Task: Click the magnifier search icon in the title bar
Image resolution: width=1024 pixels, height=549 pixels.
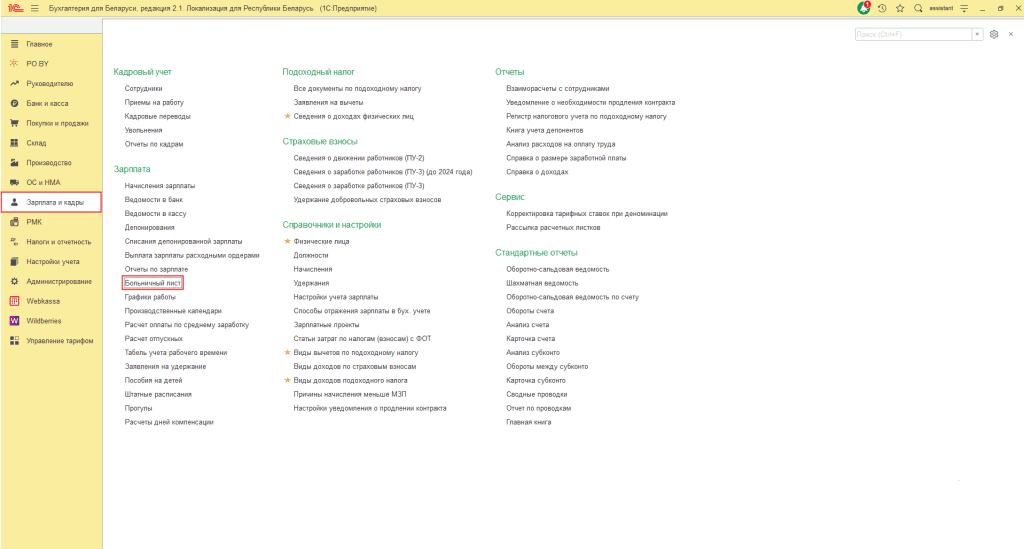Action: tap(918, 8)
